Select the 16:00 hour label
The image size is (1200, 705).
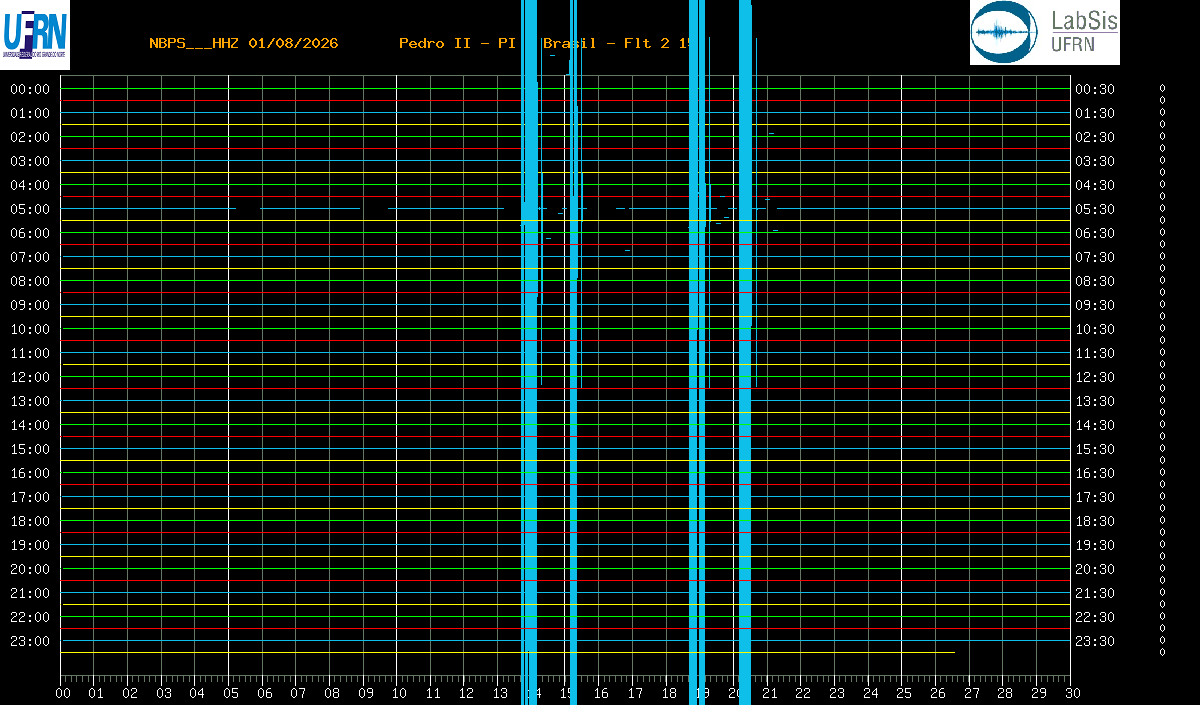30,473
